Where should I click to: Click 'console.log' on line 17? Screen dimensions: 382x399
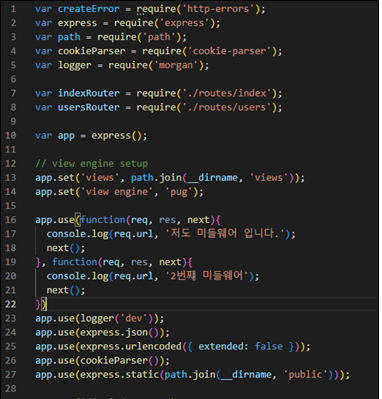tap(77, 234)
